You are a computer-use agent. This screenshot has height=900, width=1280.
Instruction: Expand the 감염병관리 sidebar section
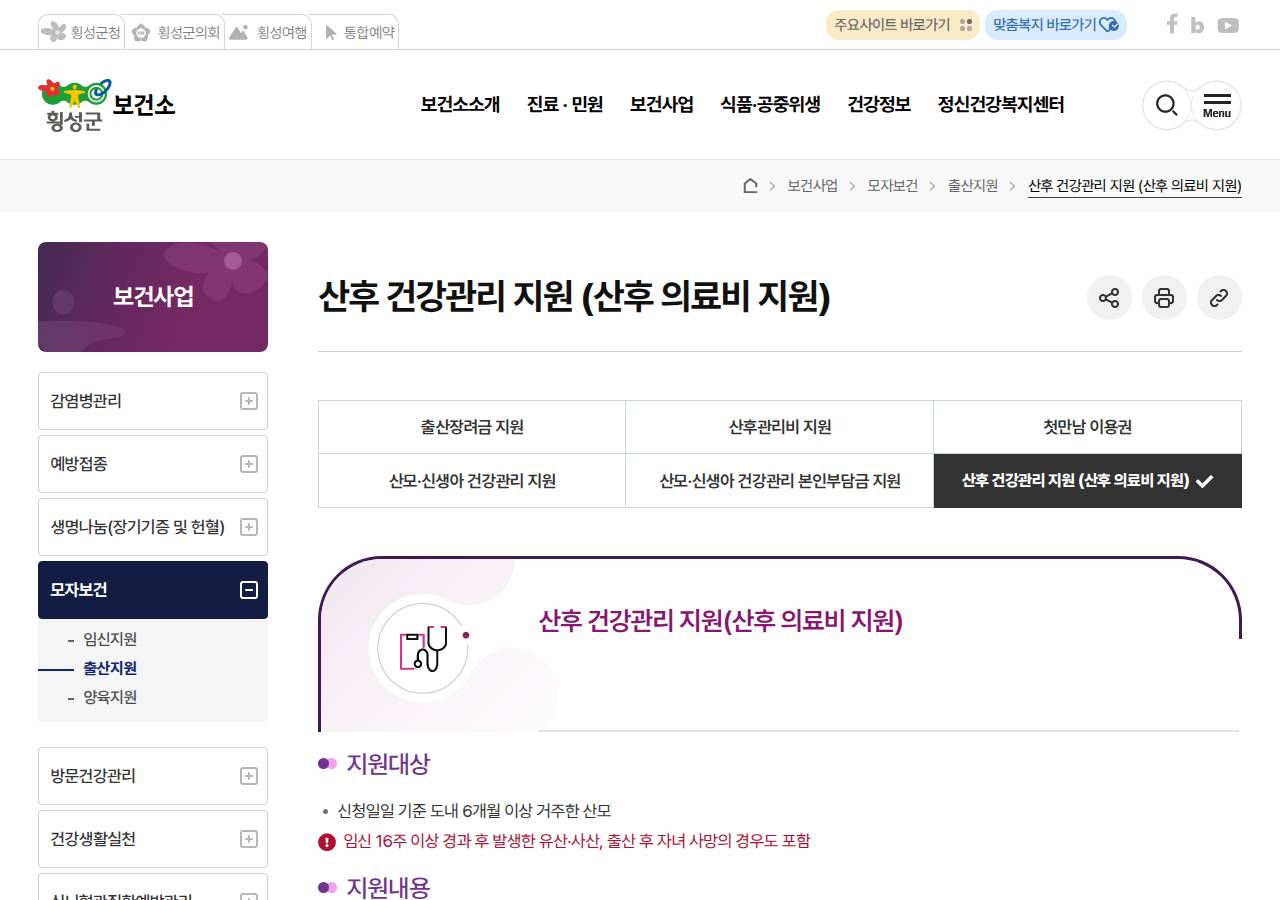(153, 401)
